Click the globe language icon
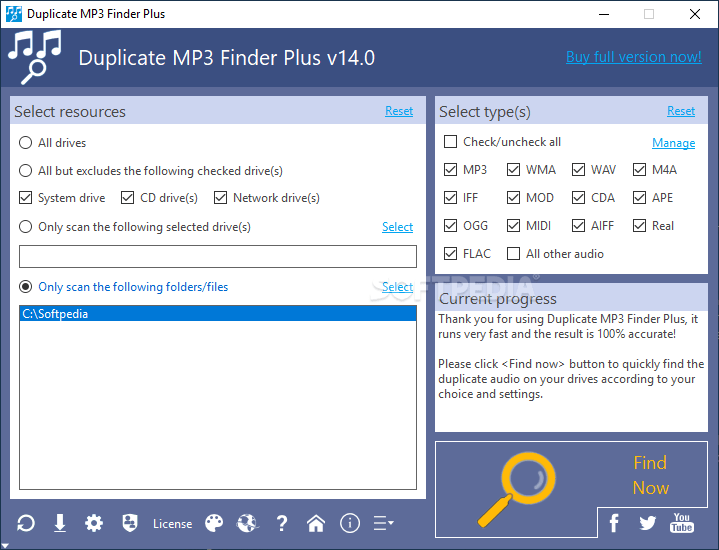Screen dimensions: 719x550 pos(248,523)
